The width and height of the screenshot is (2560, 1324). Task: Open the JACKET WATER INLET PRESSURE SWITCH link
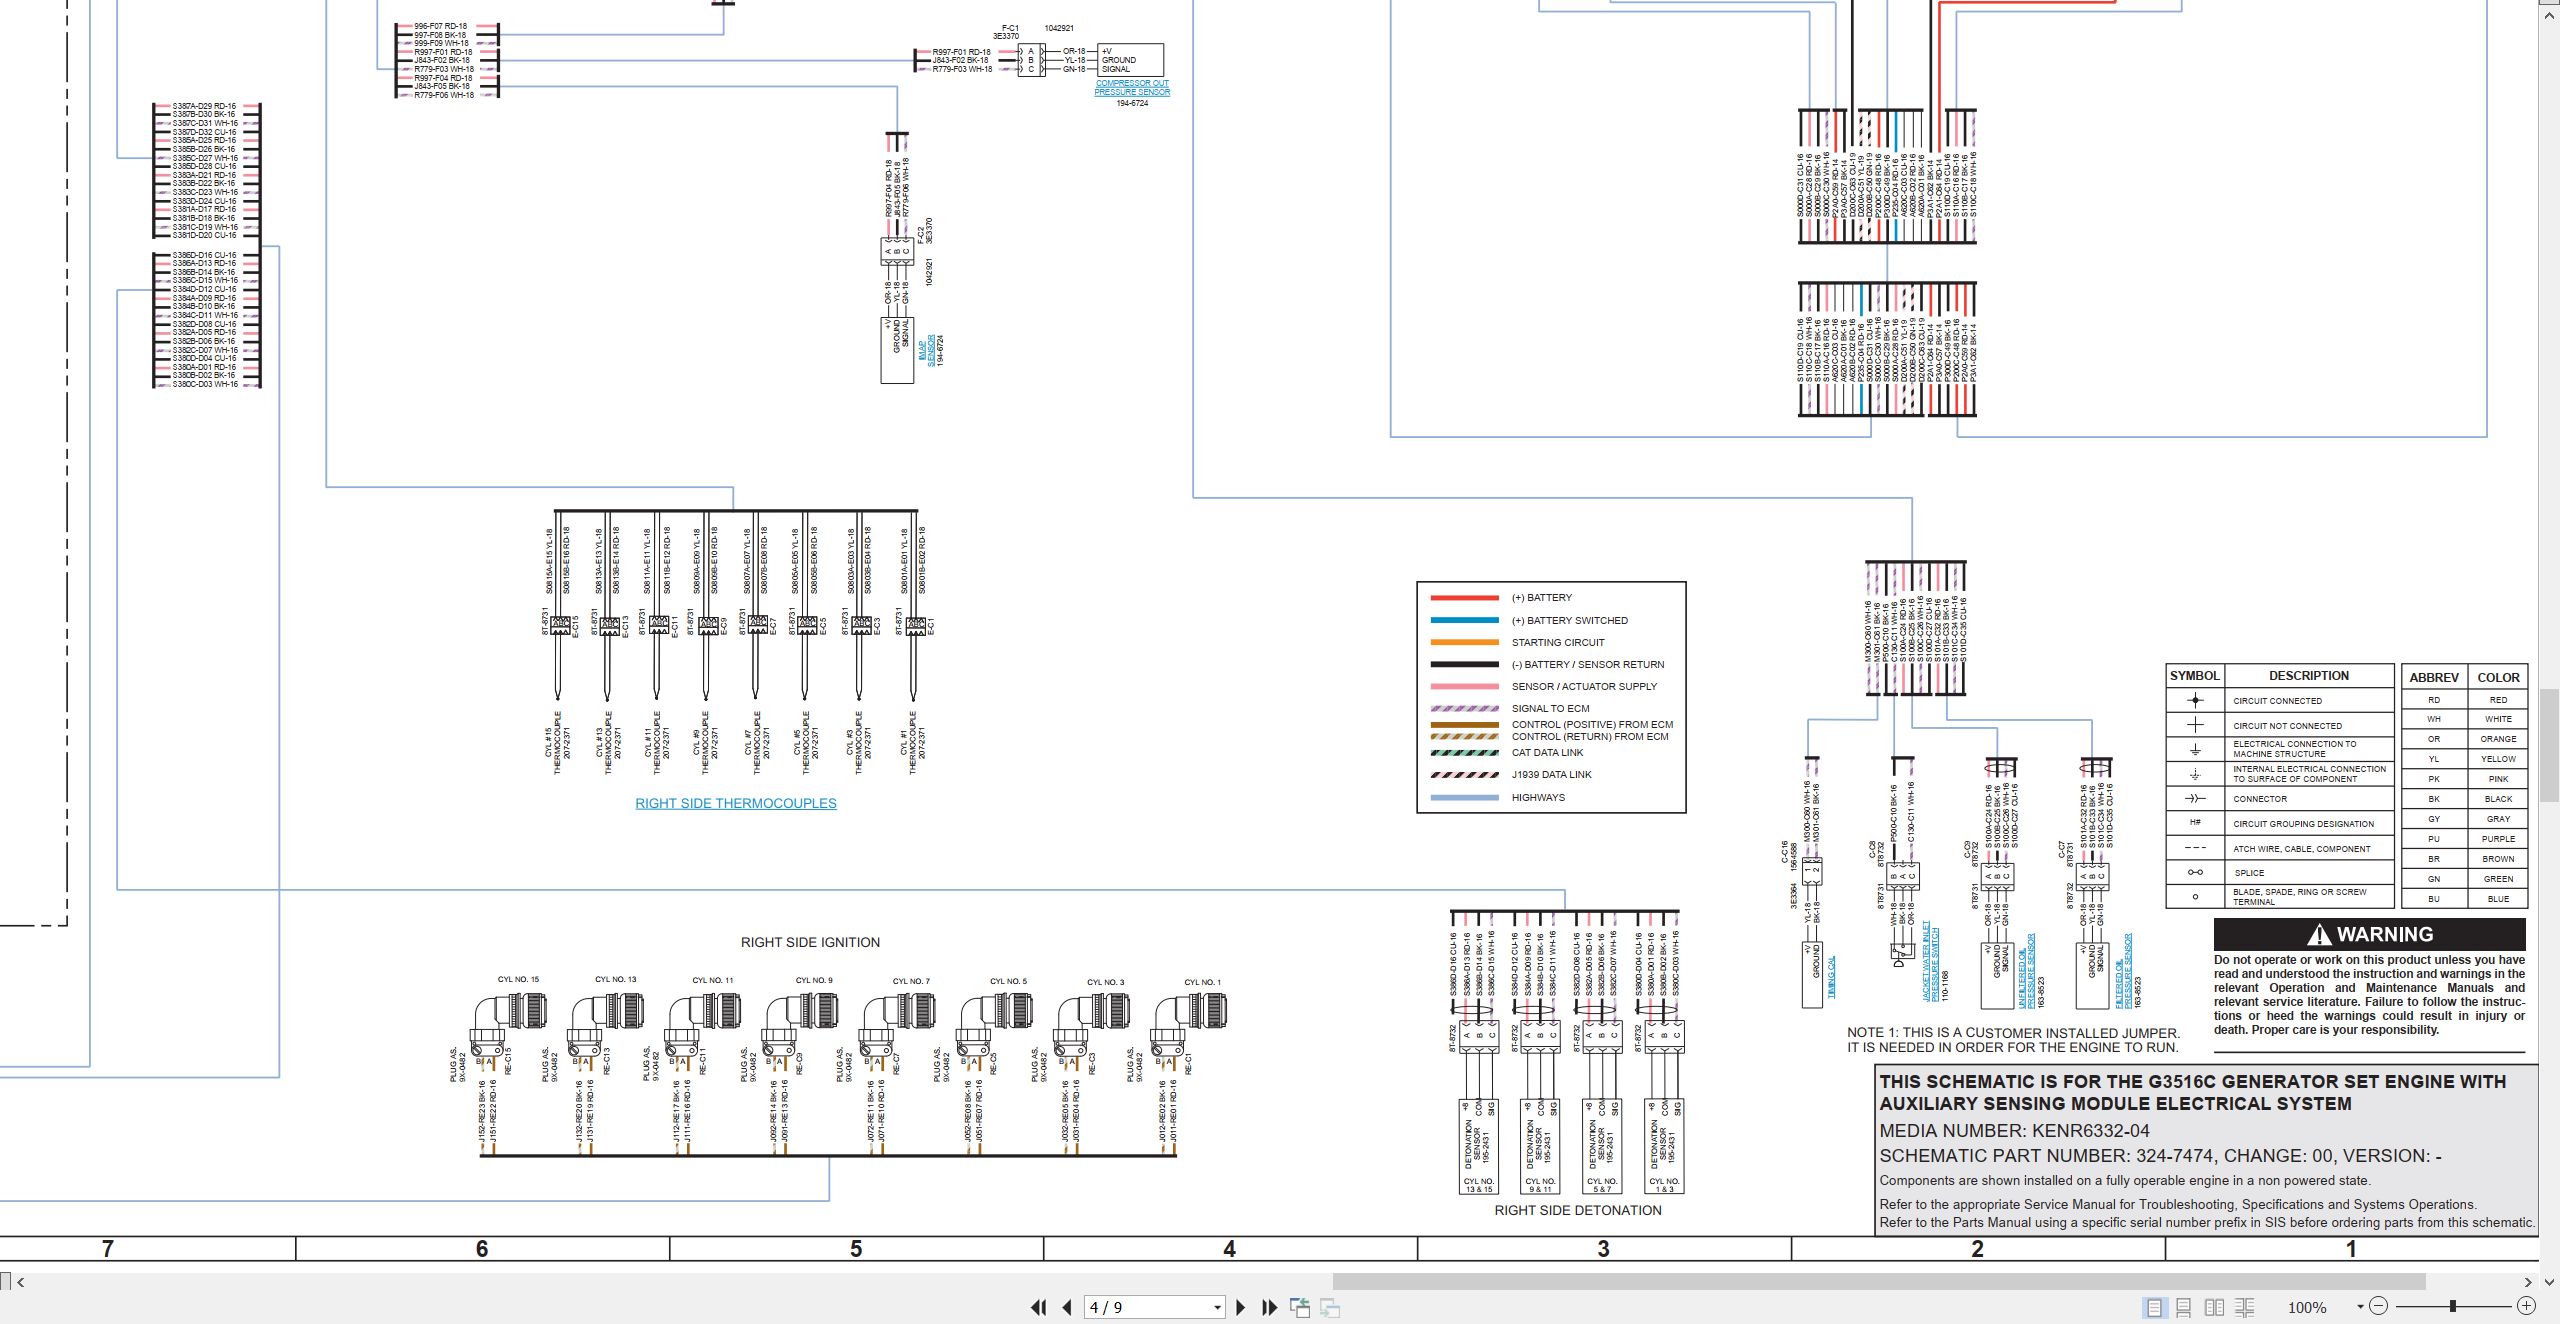point(1930,961)
